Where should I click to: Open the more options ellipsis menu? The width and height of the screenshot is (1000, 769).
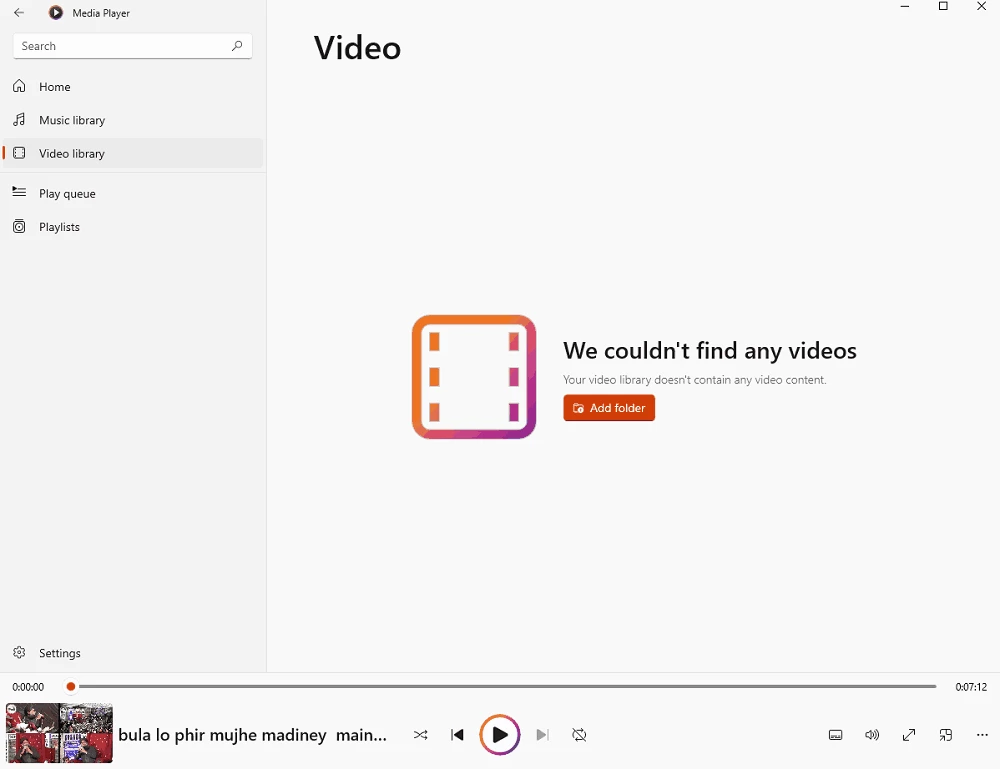[x=982, y=735]
